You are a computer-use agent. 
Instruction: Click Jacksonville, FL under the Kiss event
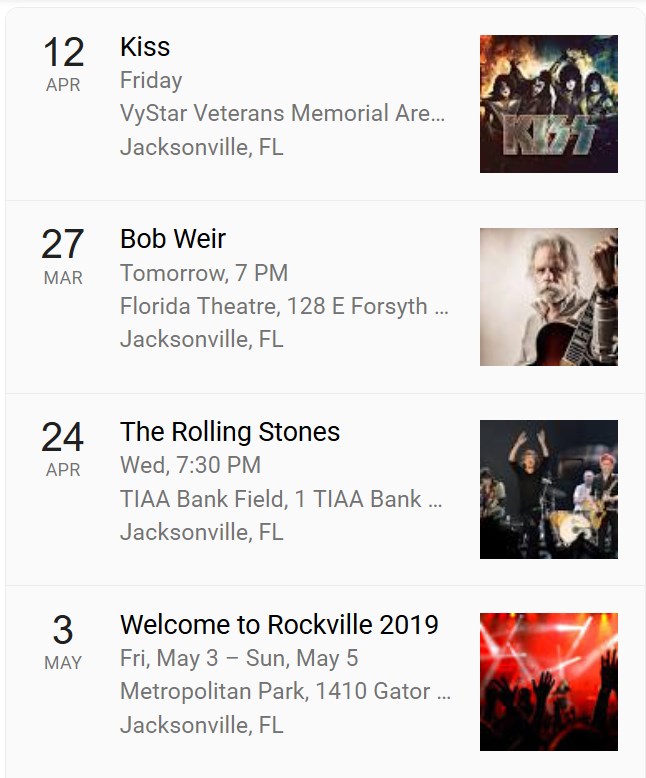(x=201, y=147)
